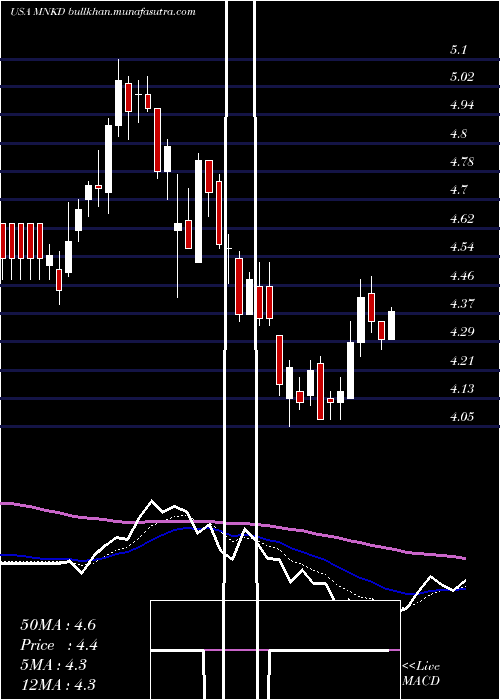Click the 4.94 price axis label
500x700 pixels.
[x=462, y=105]
